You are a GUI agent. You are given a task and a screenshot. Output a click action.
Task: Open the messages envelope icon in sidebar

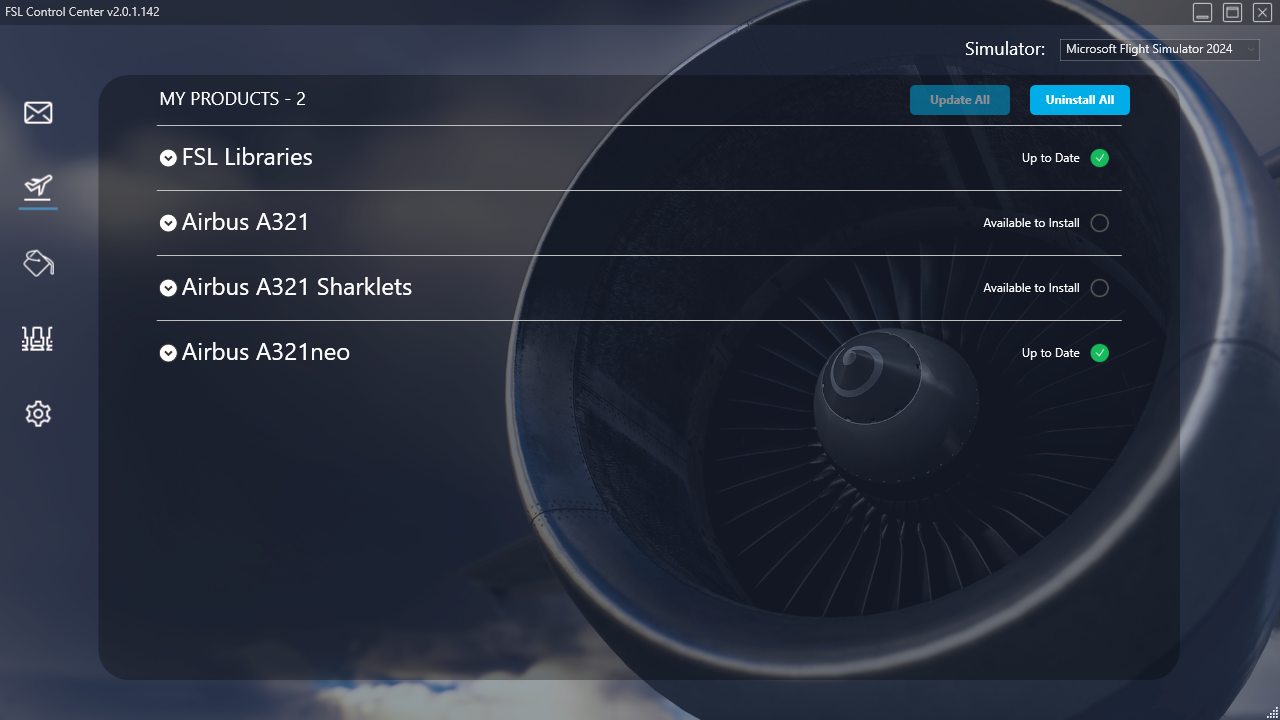tap(38, 113)
